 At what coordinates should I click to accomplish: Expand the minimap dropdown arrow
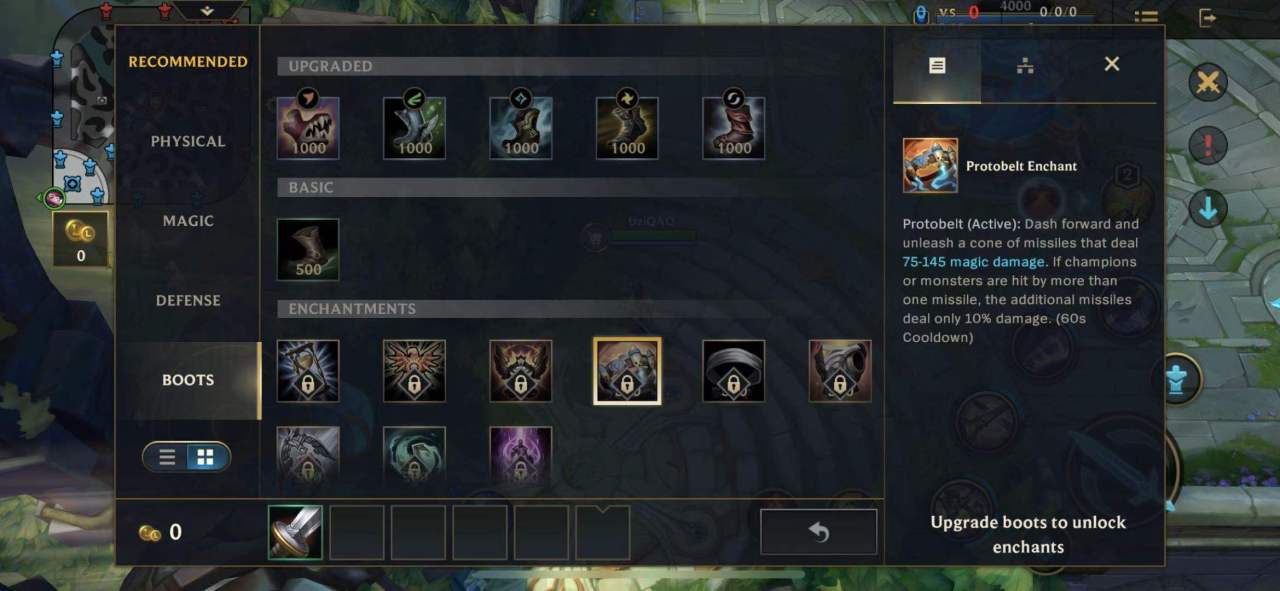tap(208, 11)
